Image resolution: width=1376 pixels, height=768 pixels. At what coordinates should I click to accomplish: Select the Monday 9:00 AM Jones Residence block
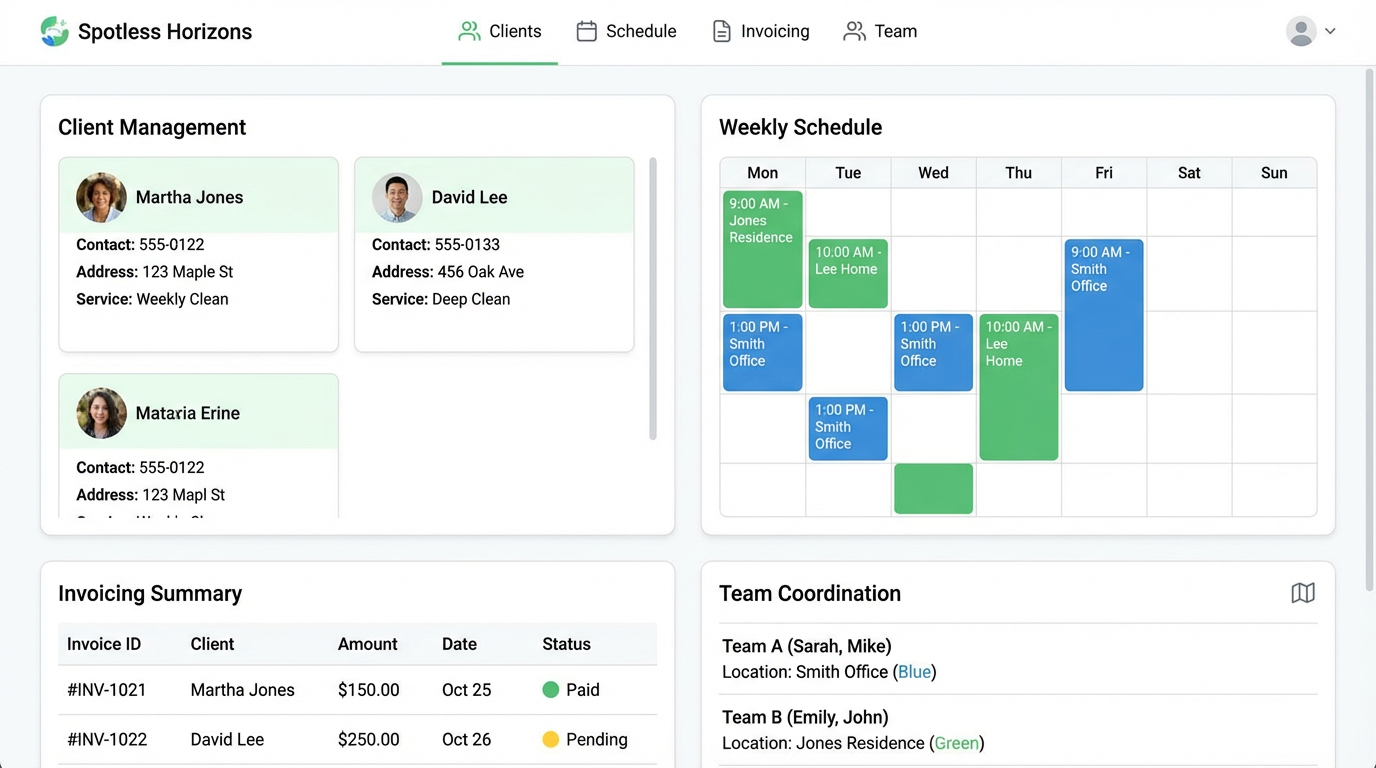(762, 248)
